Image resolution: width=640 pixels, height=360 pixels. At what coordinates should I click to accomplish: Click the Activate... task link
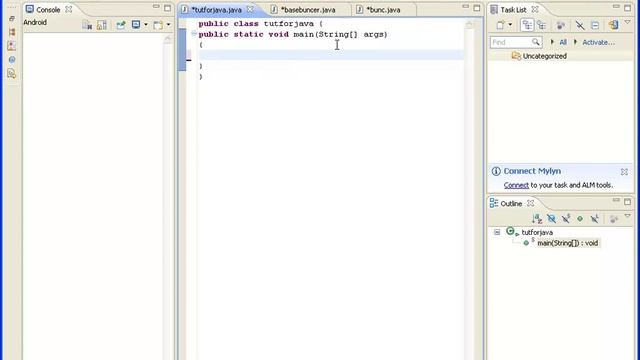tap(598, 42)
